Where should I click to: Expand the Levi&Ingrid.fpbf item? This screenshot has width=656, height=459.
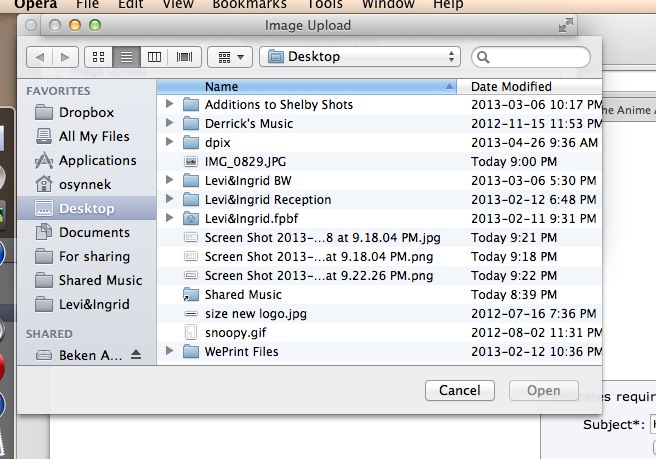click(169, 218)
